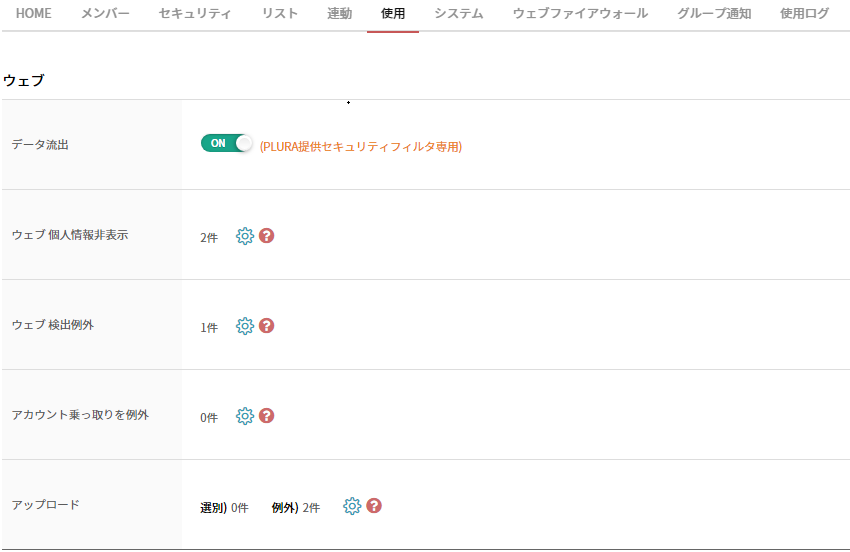
Task: Open settings gear for アップロード row
Action: point(352,506)
